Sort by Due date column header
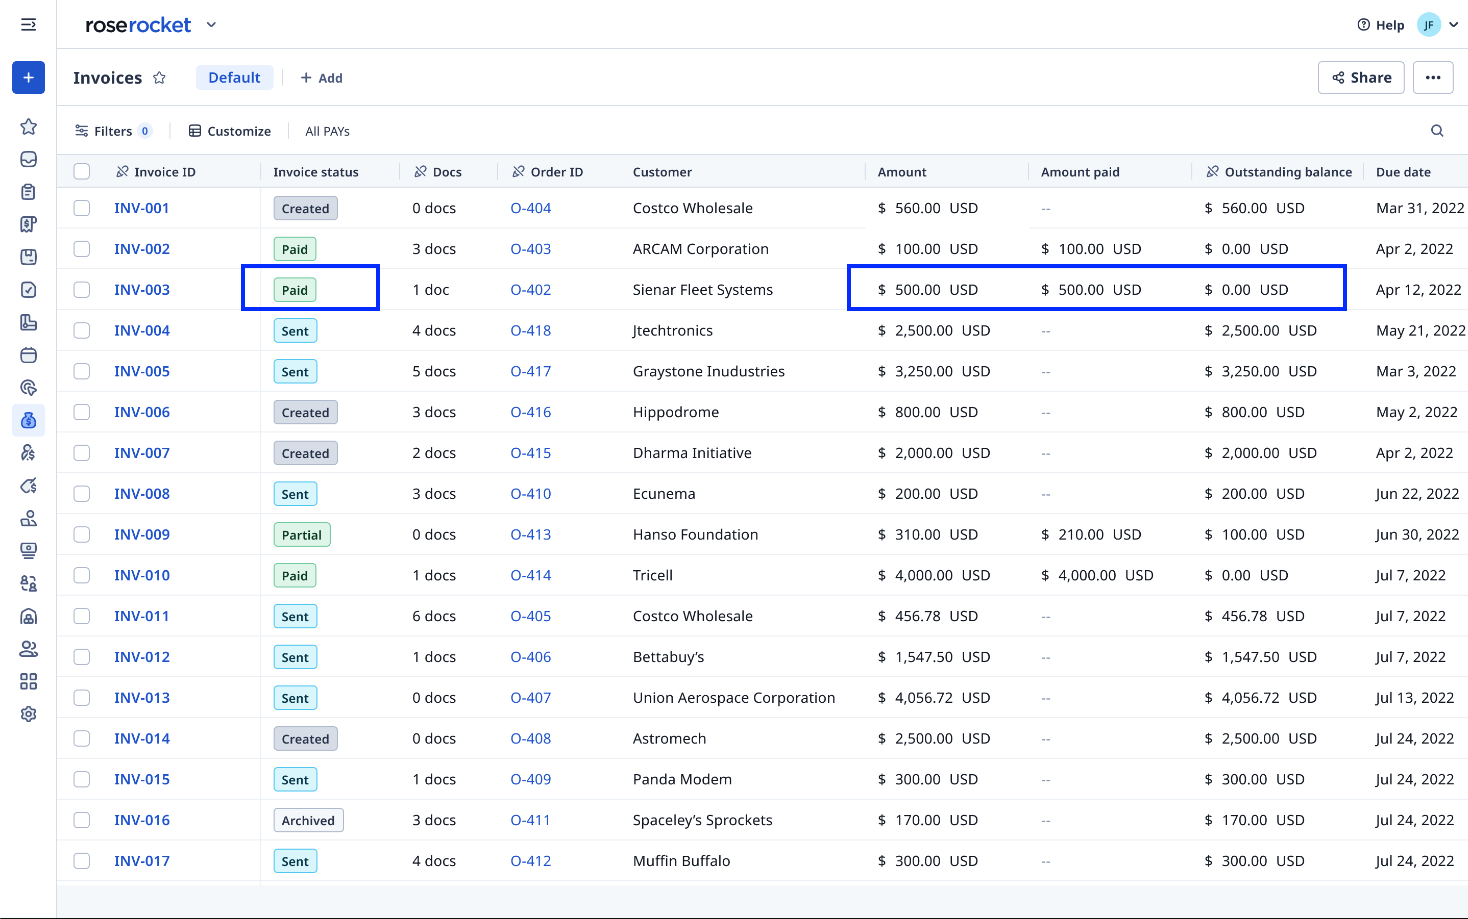1468x919 pixels. 1403,172
